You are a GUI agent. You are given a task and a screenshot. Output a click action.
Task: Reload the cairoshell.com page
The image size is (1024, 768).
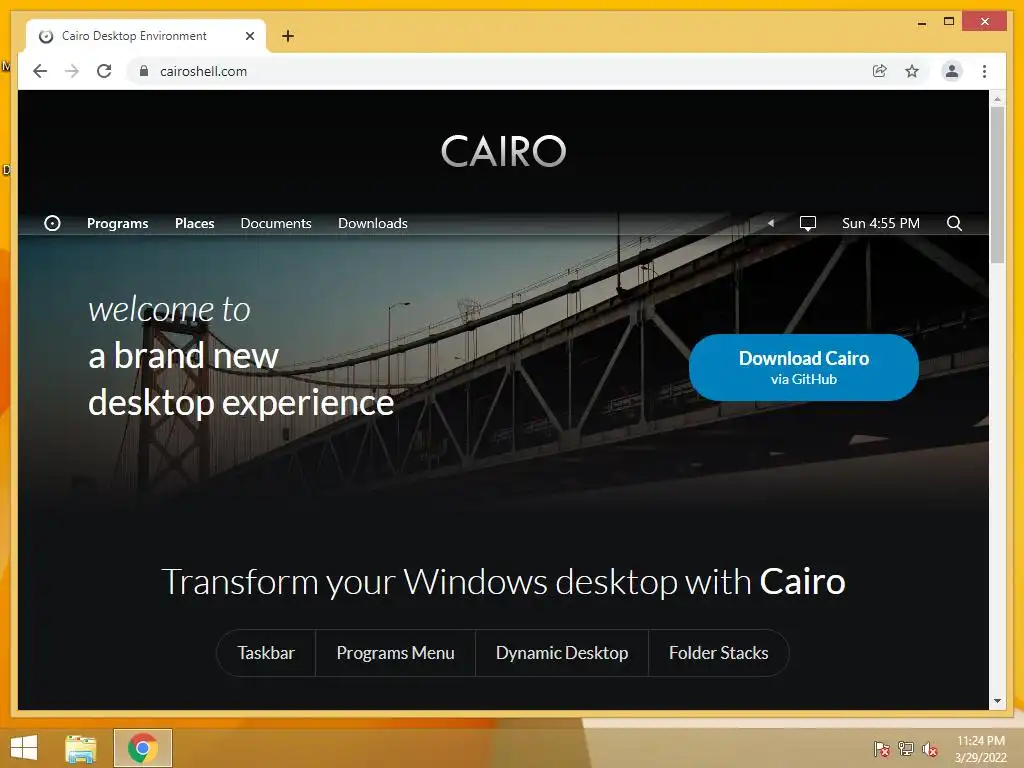(104, 71)
